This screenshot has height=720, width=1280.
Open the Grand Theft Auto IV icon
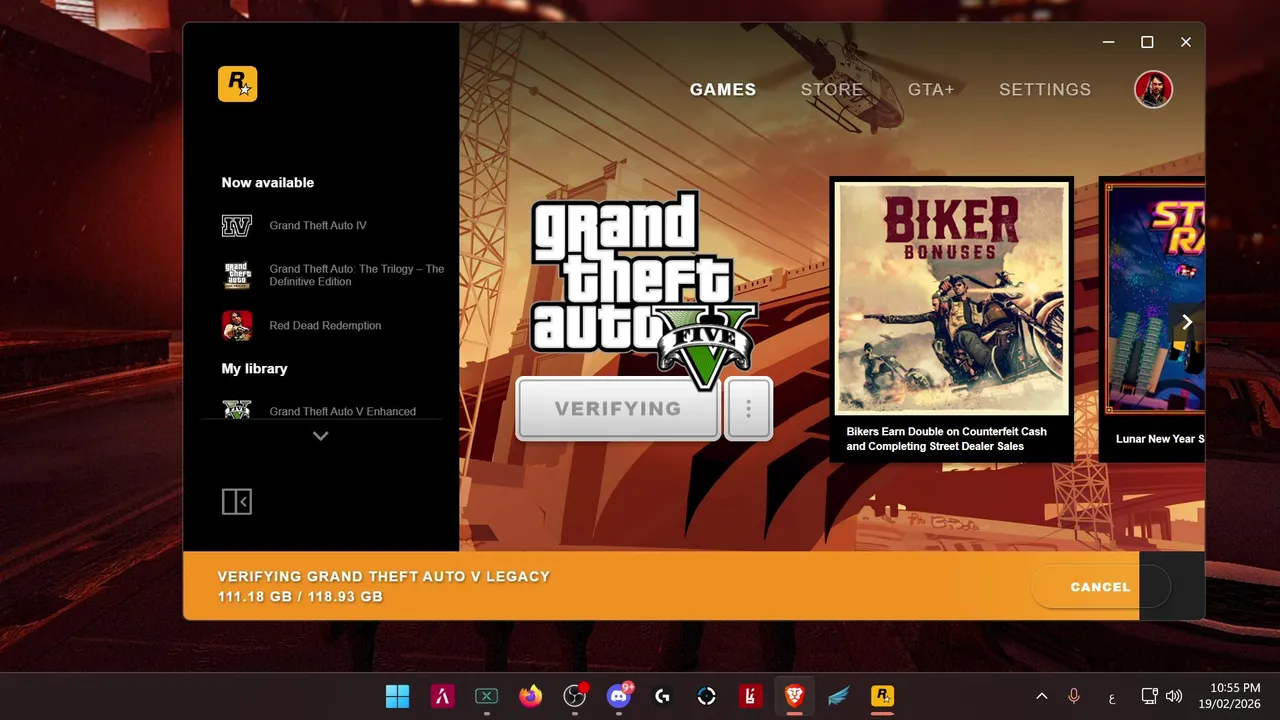pos(237,226)
